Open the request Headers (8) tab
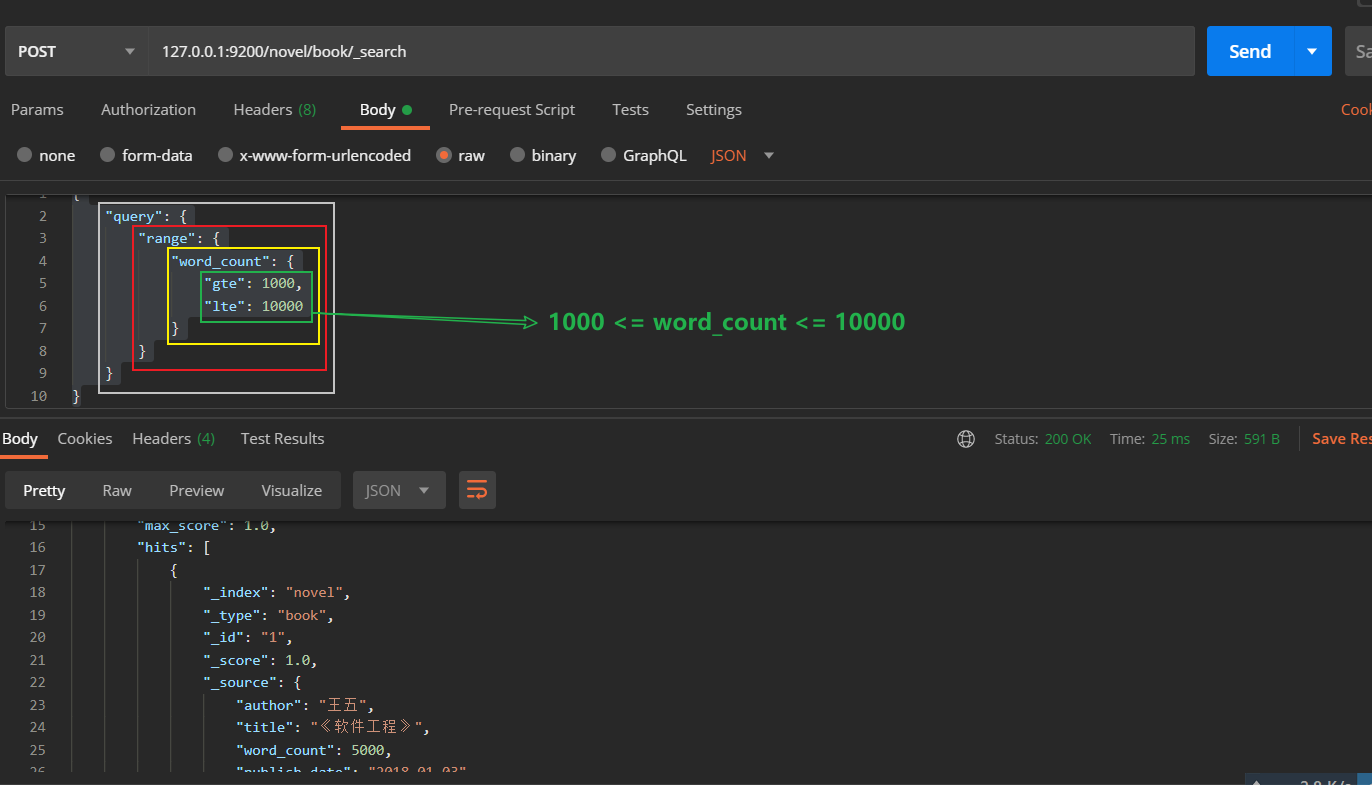Viewport: 1372px width, 785px height. tap(275, 110)
